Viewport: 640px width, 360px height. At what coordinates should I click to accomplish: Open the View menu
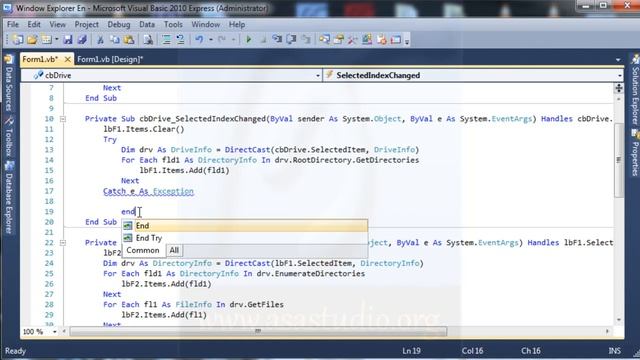coord(58,24)
